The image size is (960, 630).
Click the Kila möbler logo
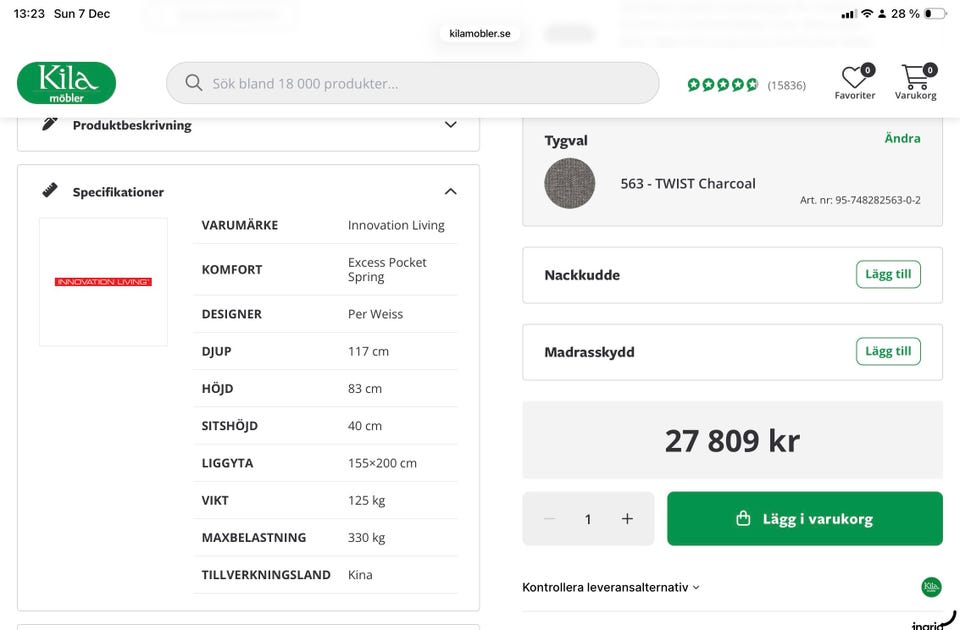pyautogui.click(x=67, y=83)
